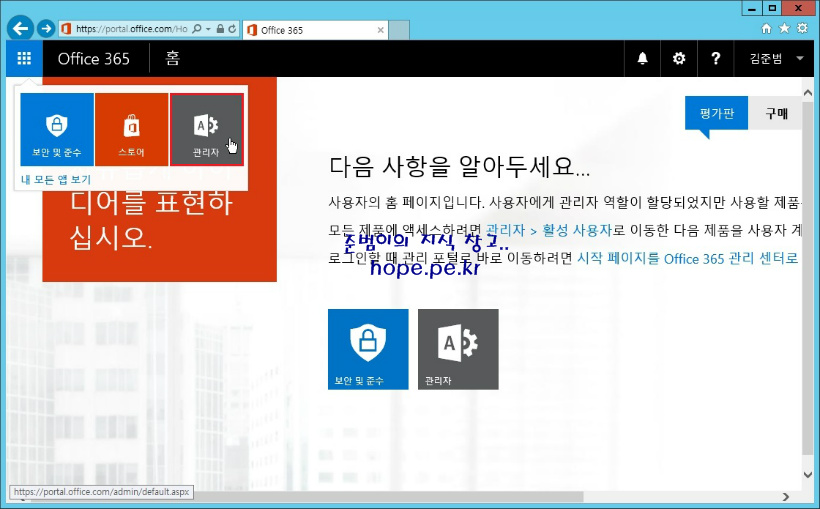This screenshot has height=509, width=820.
Task: Expand the 김준범 account menu
Action: pos(777,58)
